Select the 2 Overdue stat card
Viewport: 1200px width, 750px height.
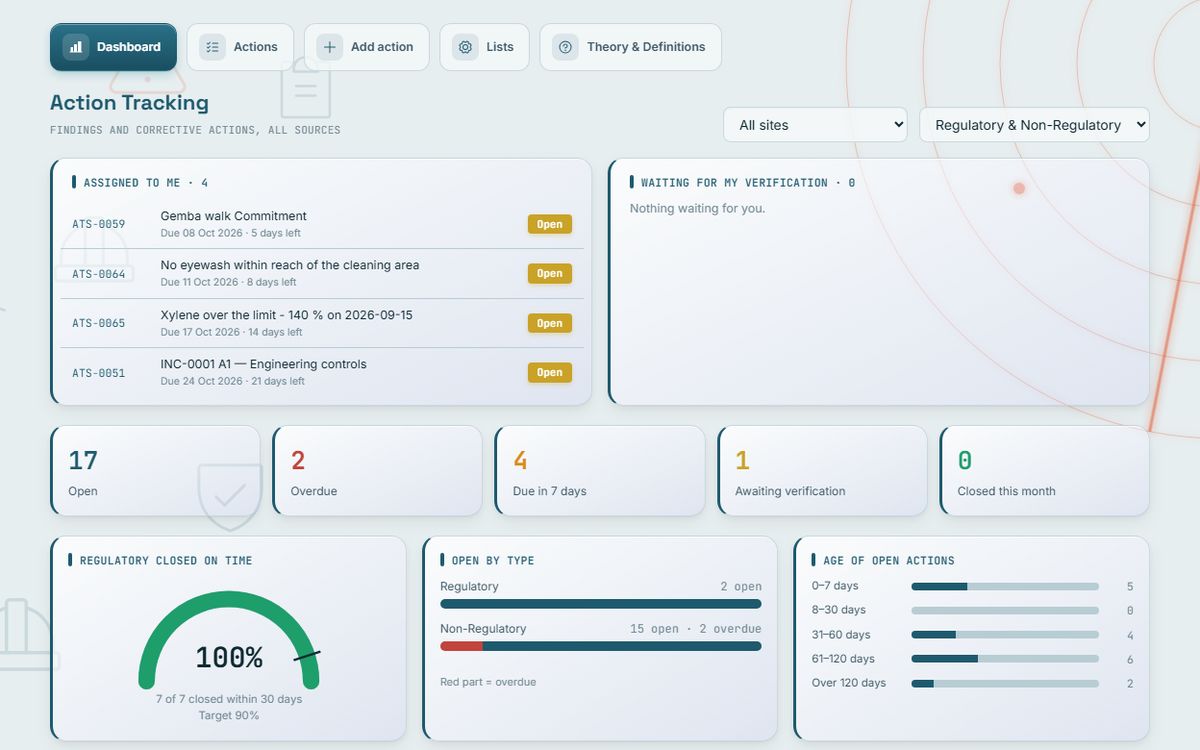pyautogui.click(x=377, y=471)
